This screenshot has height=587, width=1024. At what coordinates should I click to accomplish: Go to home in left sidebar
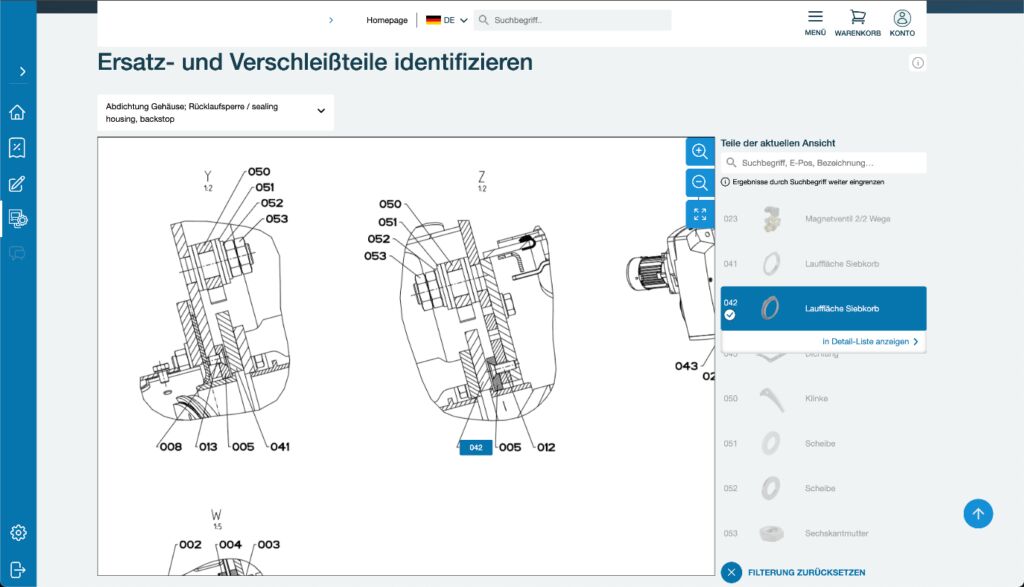pyautogui.click(x=17, y=112)
